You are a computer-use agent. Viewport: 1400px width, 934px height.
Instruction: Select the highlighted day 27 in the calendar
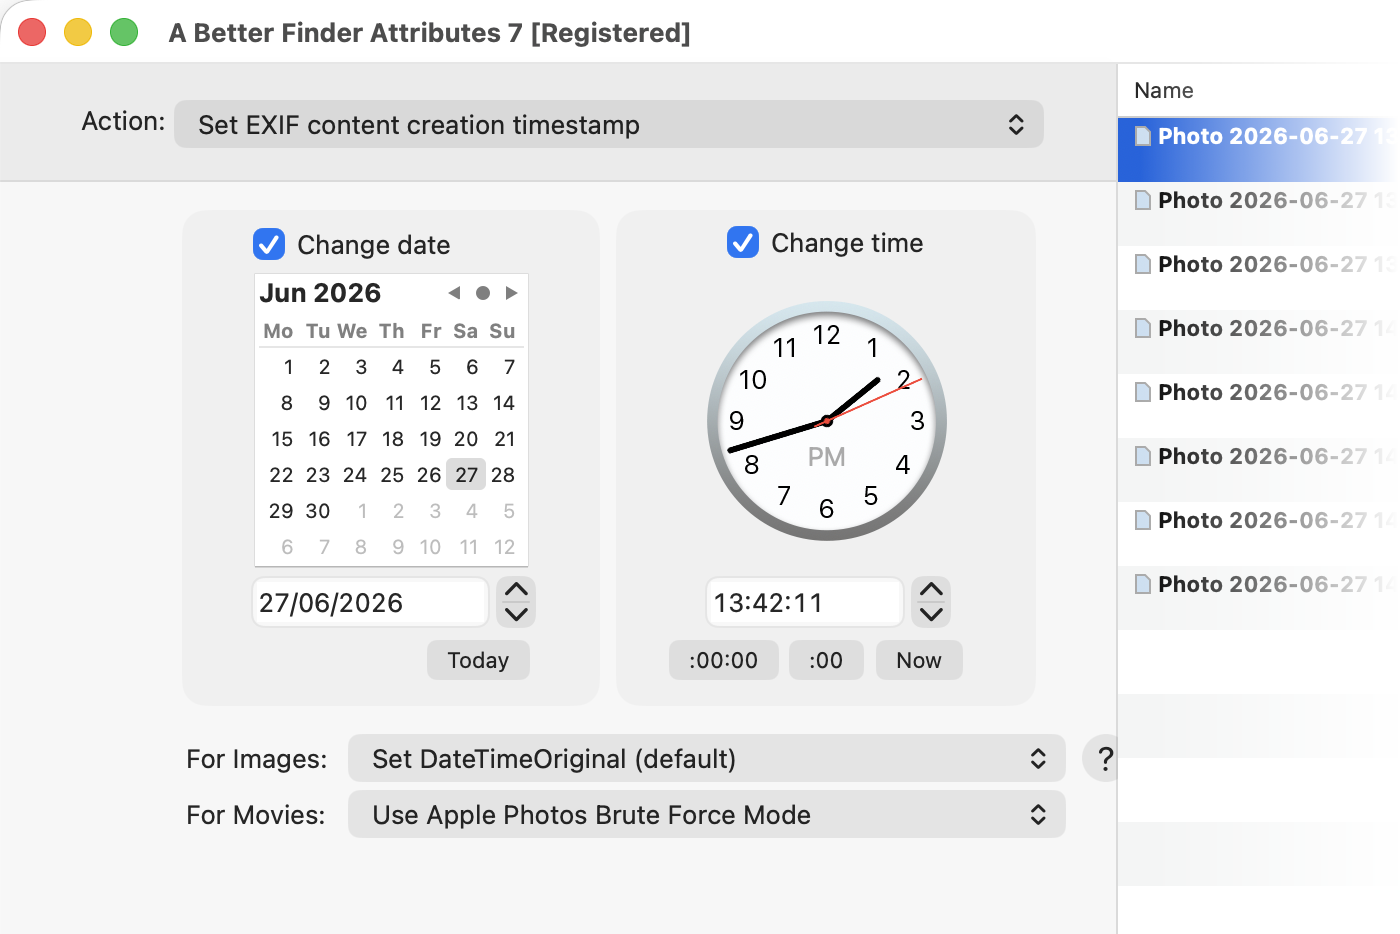(466, 475)
